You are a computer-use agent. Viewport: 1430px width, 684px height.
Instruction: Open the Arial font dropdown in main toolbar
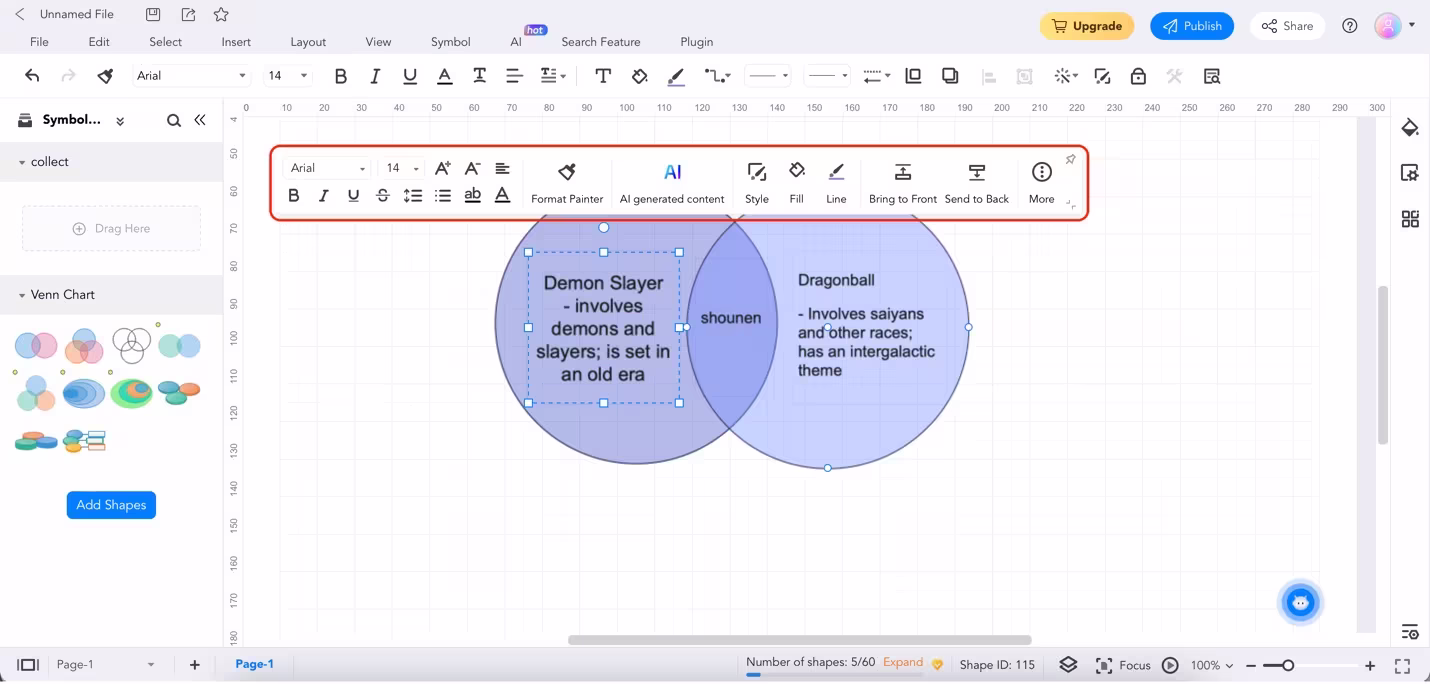(192, 76)
